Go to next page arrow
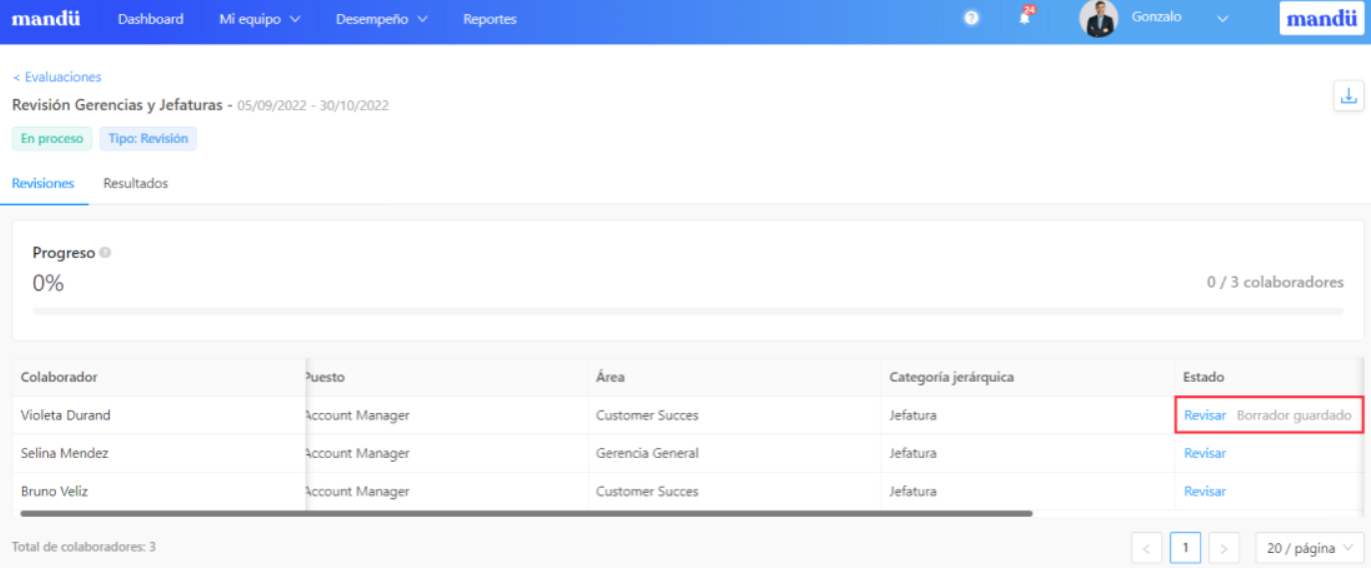 (1224, 548)
